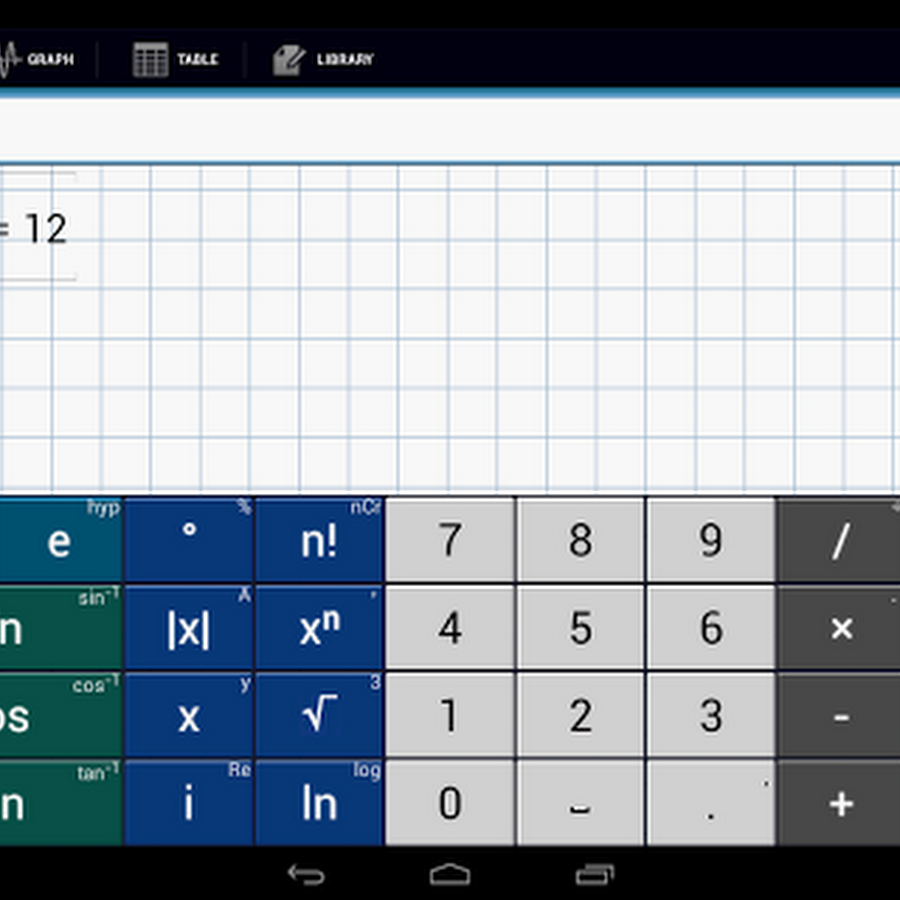
Task: Tap the natural log ln key
Action: click(319, 803)
